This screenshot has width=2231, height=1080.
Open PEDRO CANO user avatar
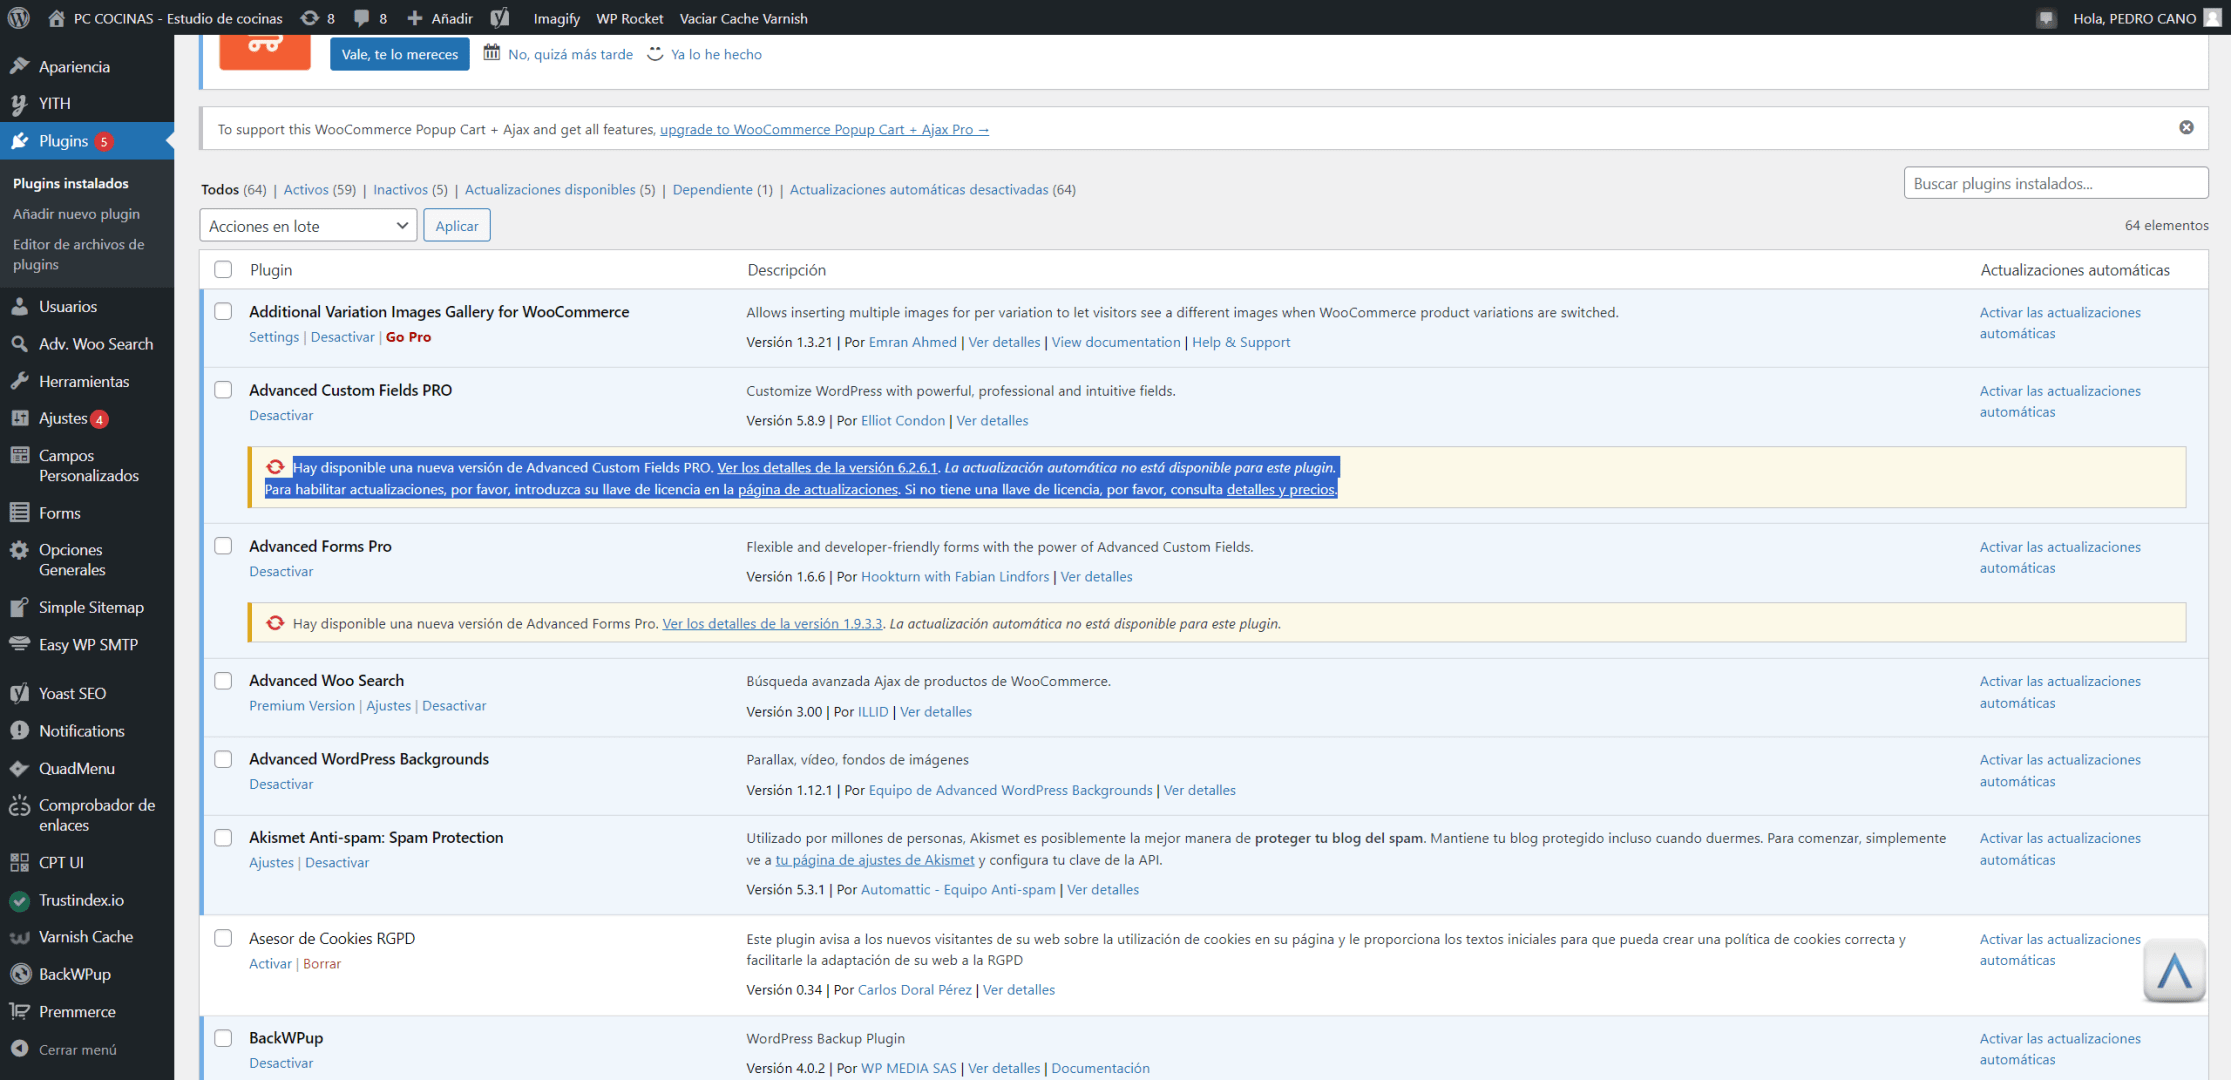(2212, 18)
